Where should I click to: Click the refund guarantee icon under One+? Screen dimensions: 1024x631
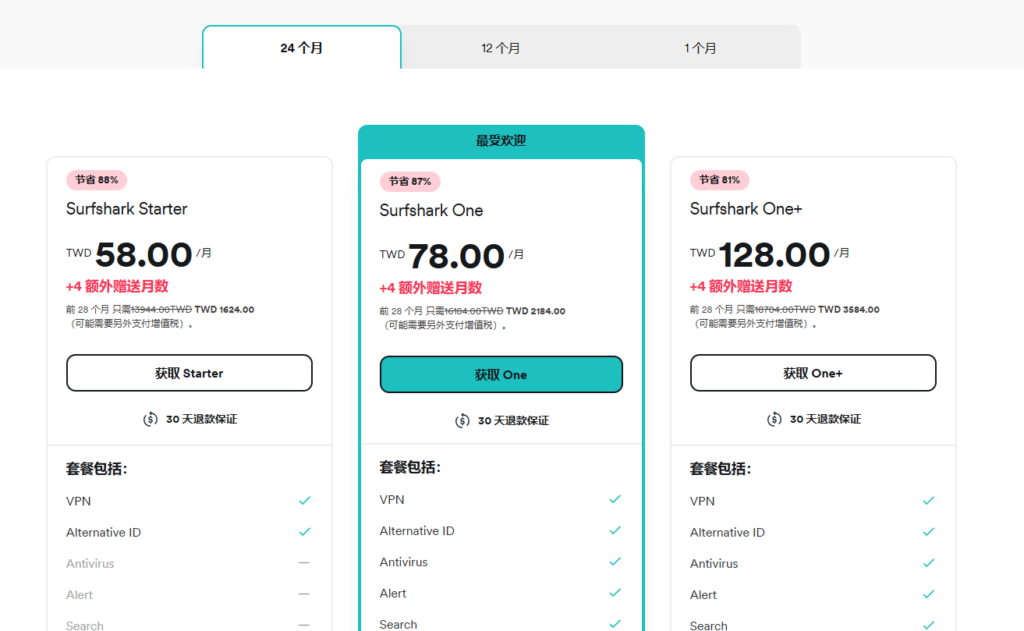775,419
